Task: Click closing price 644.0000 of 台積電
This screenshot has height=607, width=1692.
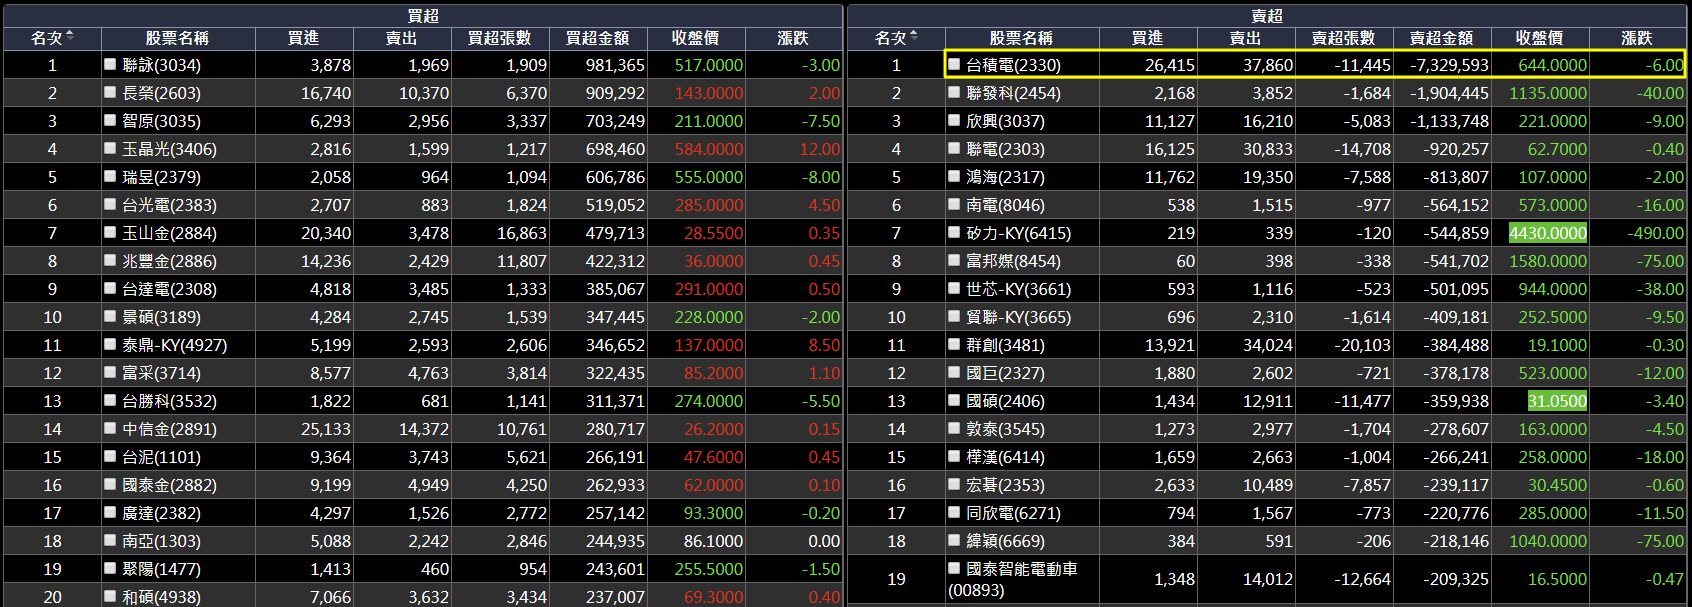Action: (x=1552, y=65)
